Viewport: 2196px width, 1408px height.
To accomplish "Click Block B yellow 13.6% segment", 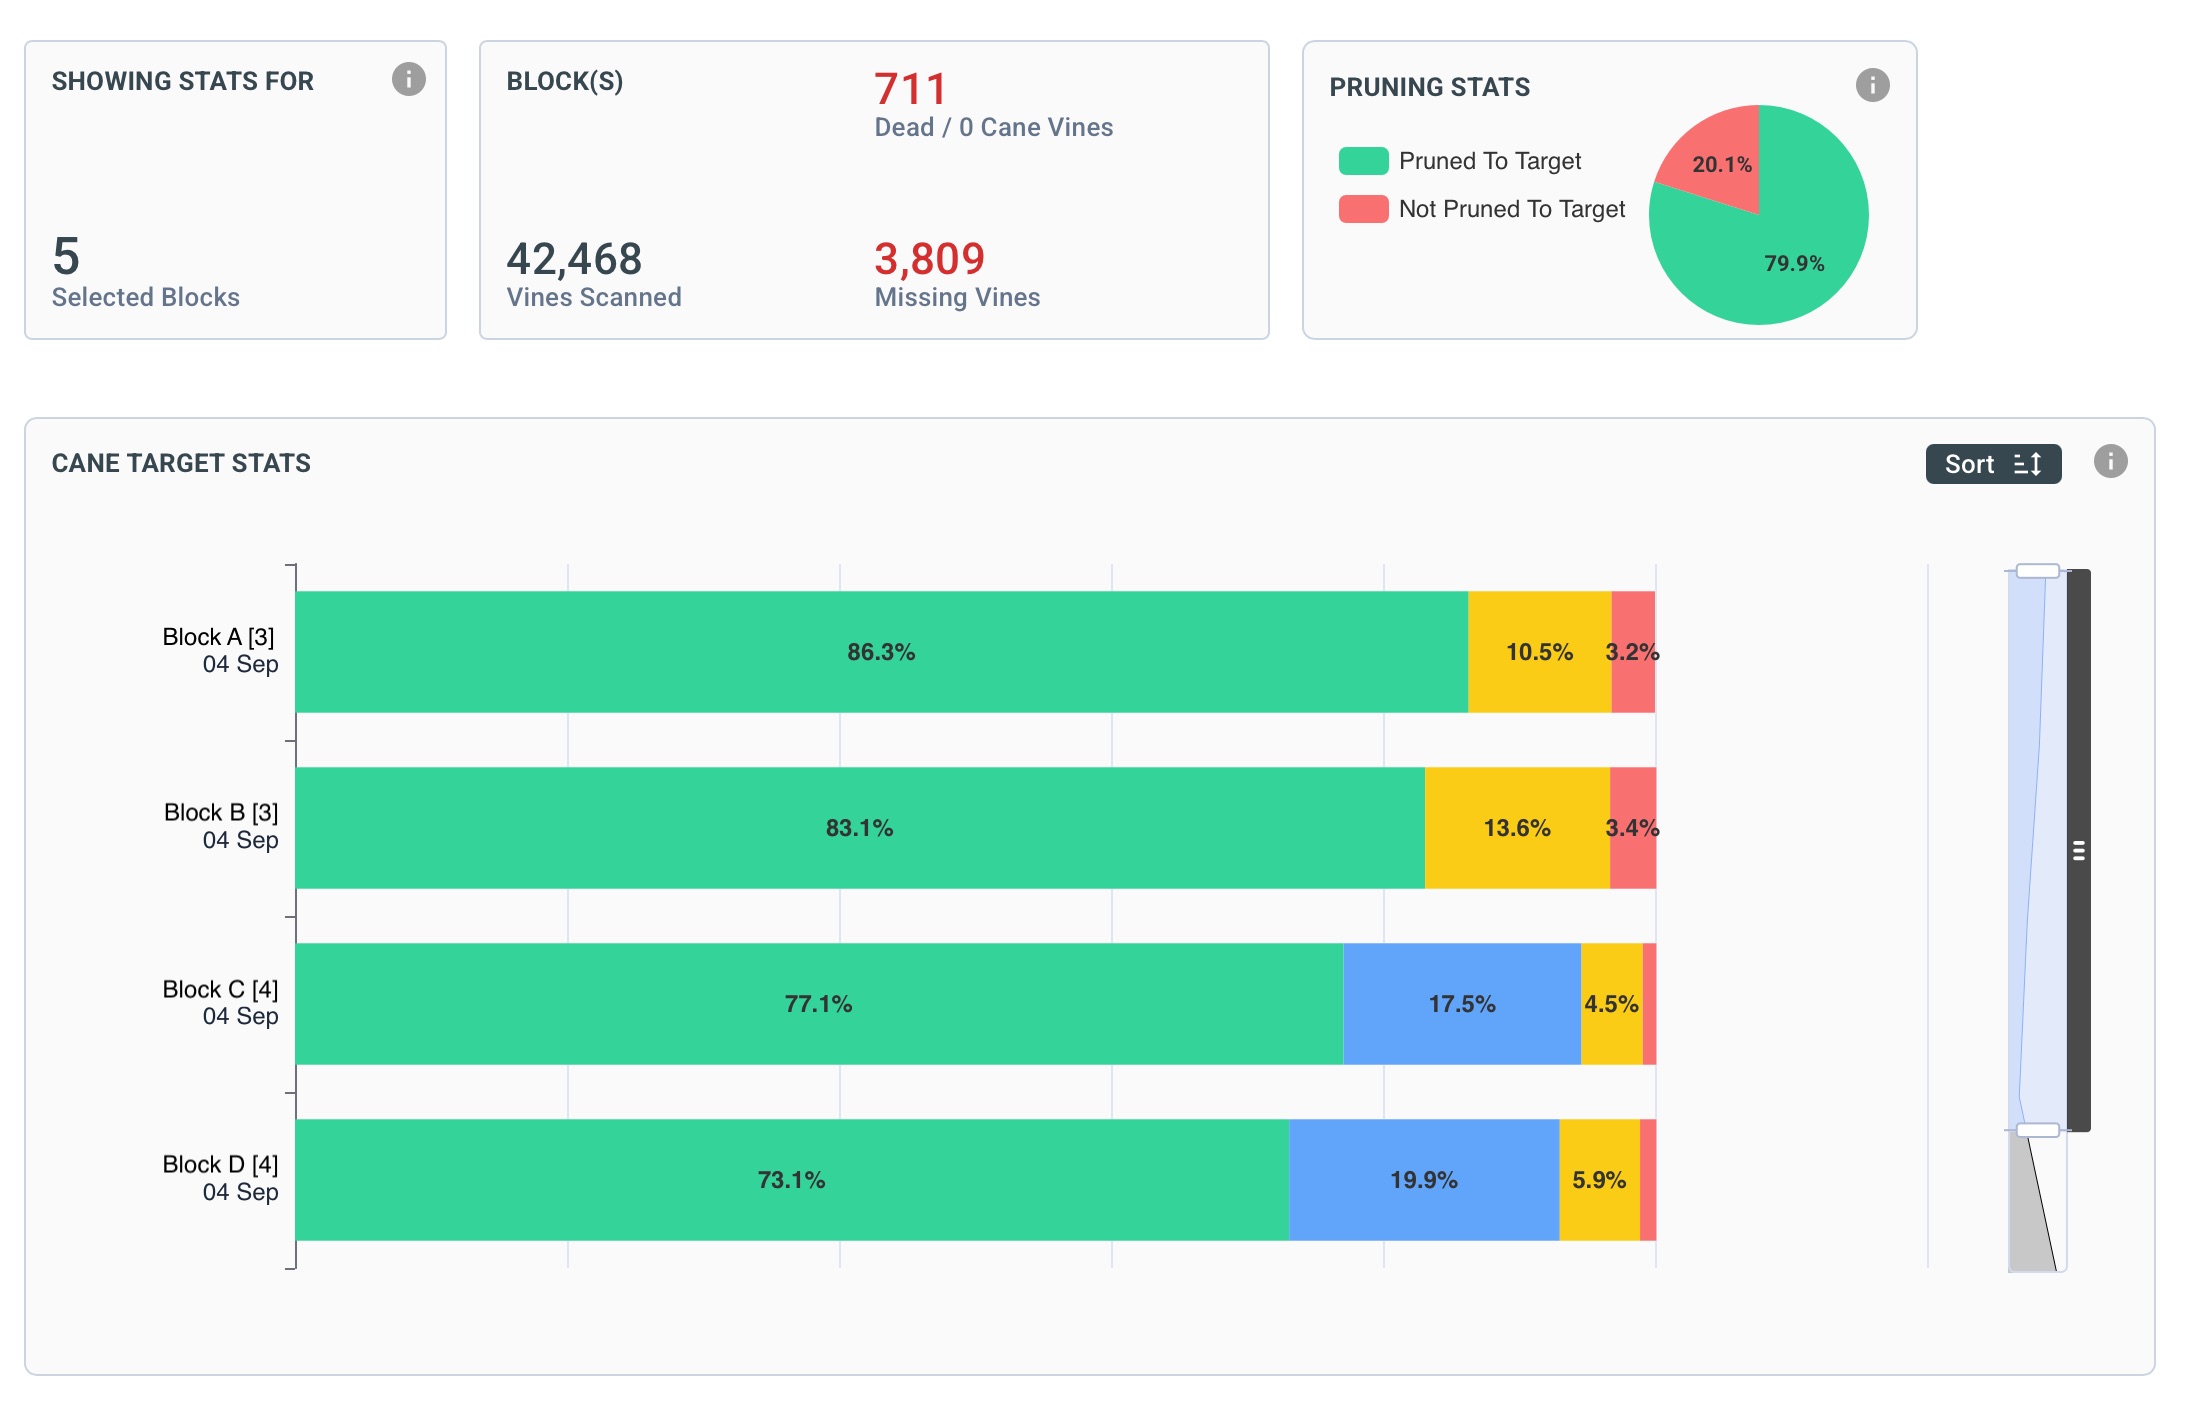I will pos(1516,828).
